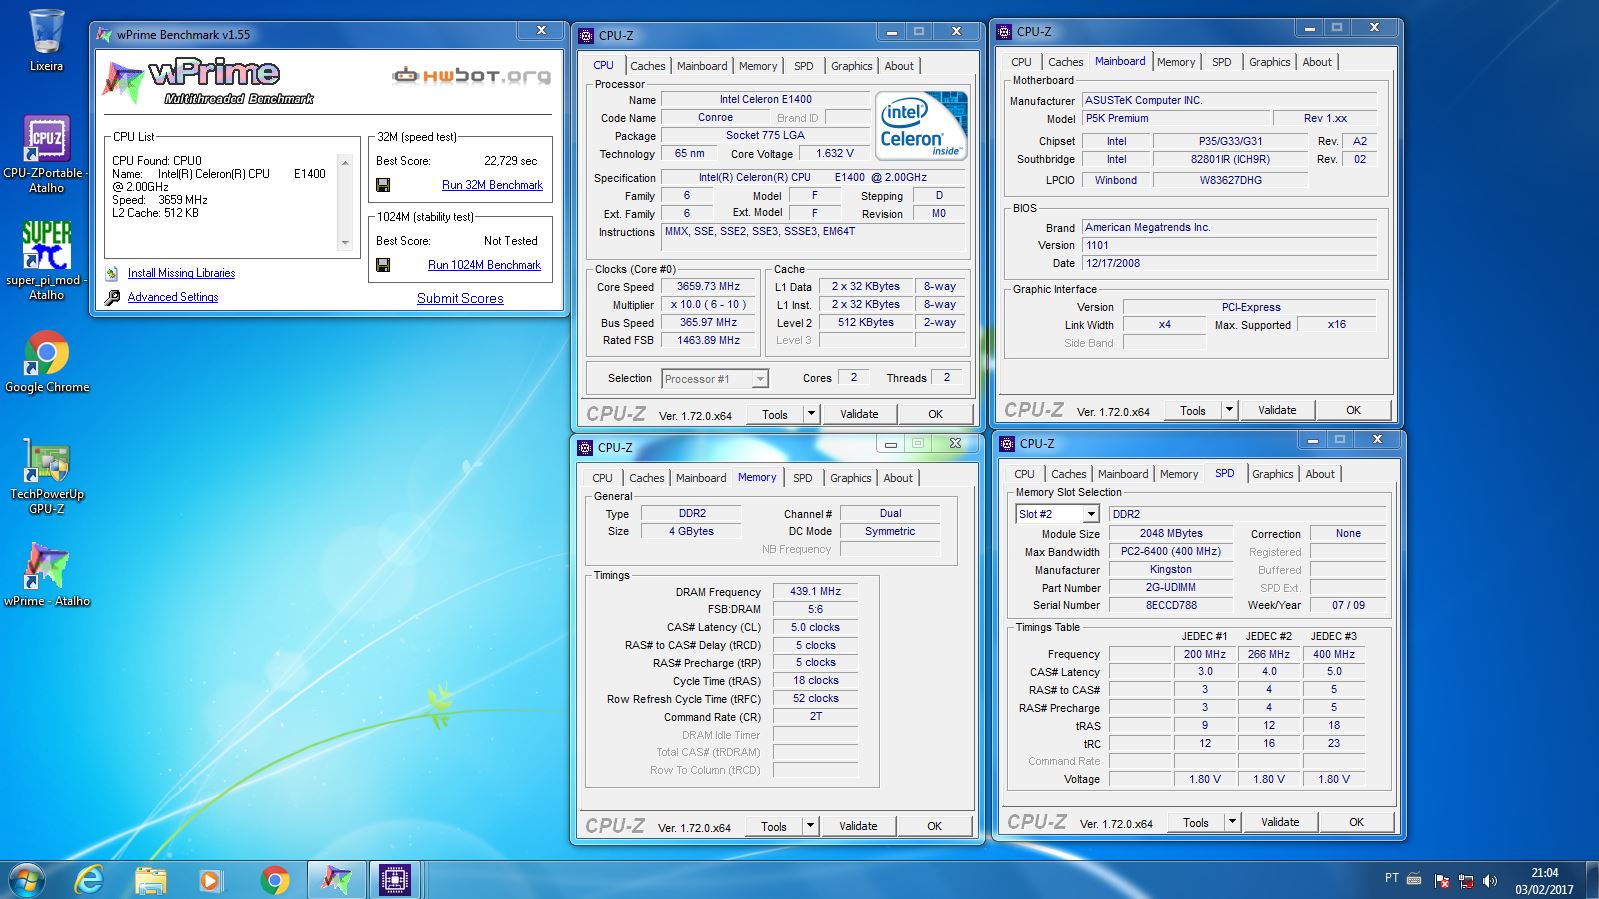Click floppy save icon beside Run 1024M Benchmark
Image resolution: width=1599 pixels, height=899 pixels.
383,265
